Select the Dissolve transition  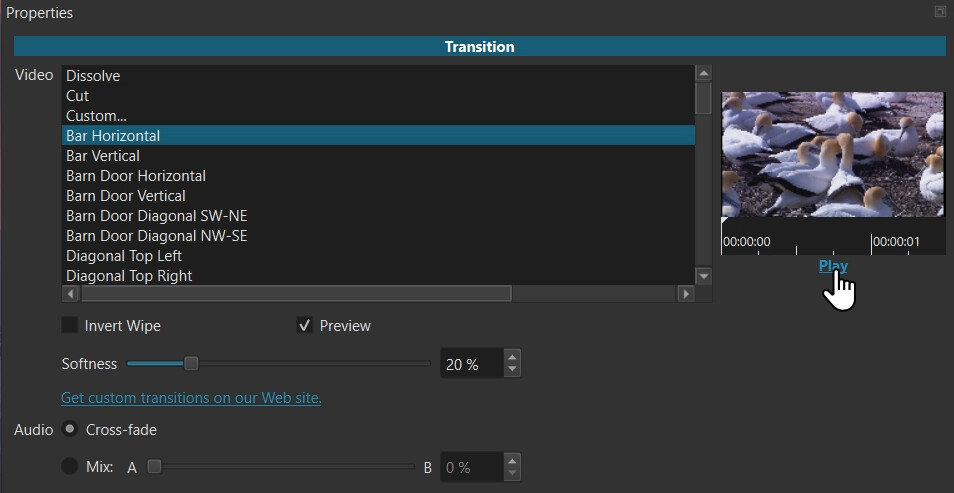click(93, 76)
